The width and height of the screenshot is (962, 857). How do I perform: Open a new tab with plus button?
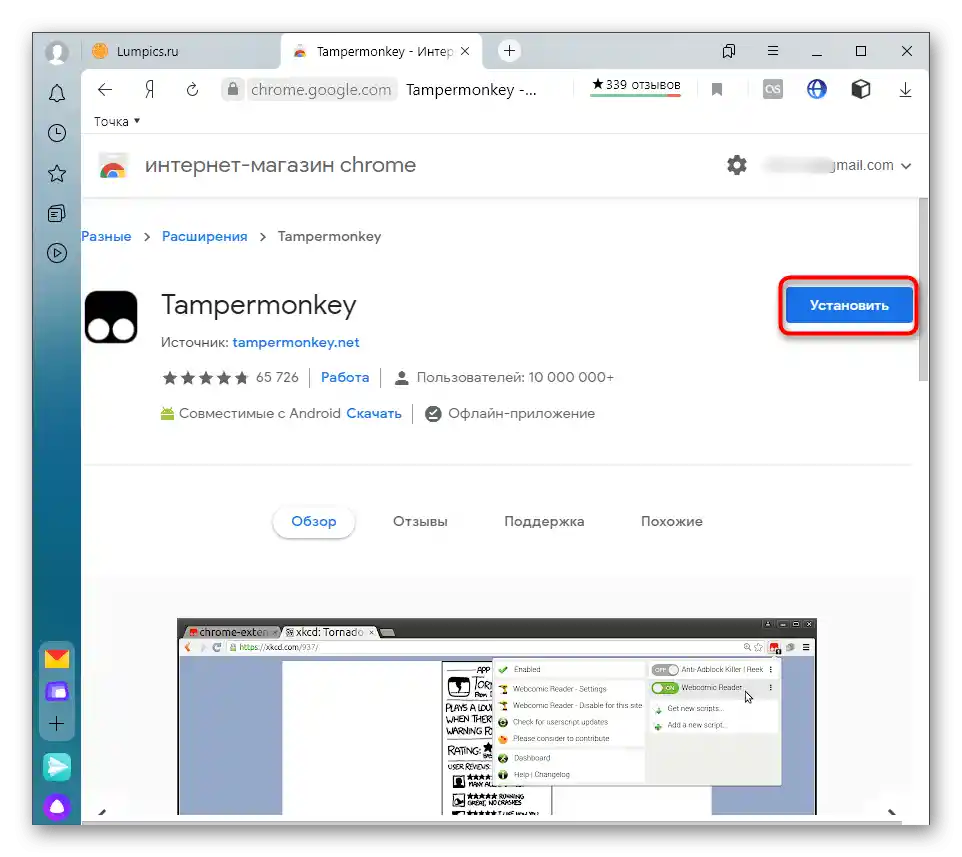click(509, 51)
